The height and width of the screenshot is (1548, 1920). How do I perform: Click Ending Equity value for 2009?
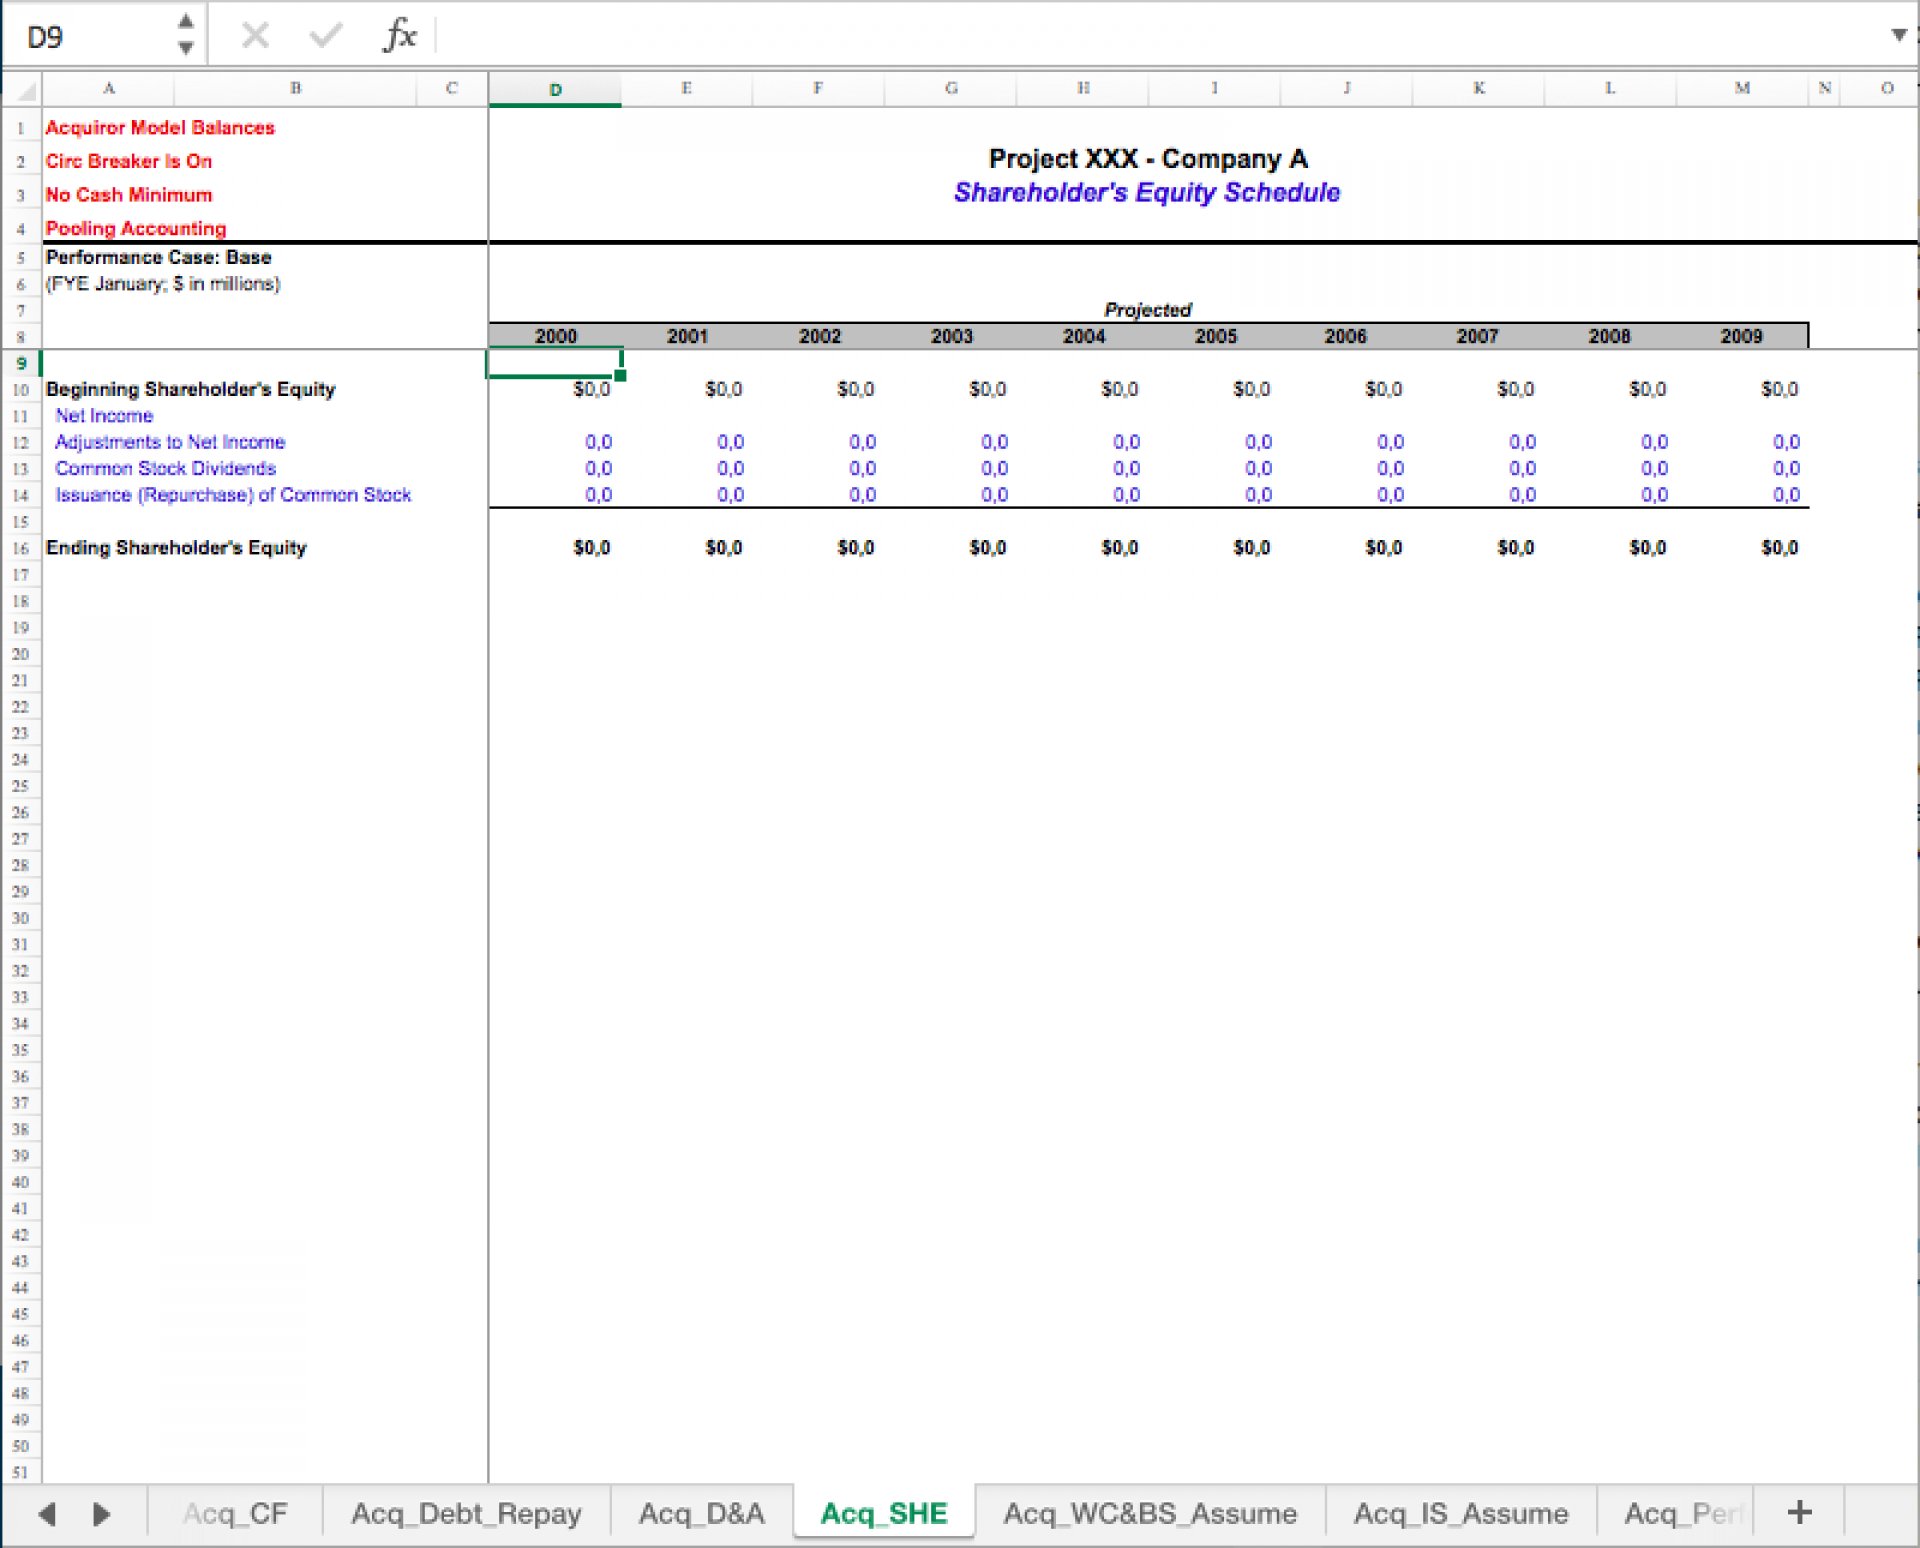tap(1779, 548)
